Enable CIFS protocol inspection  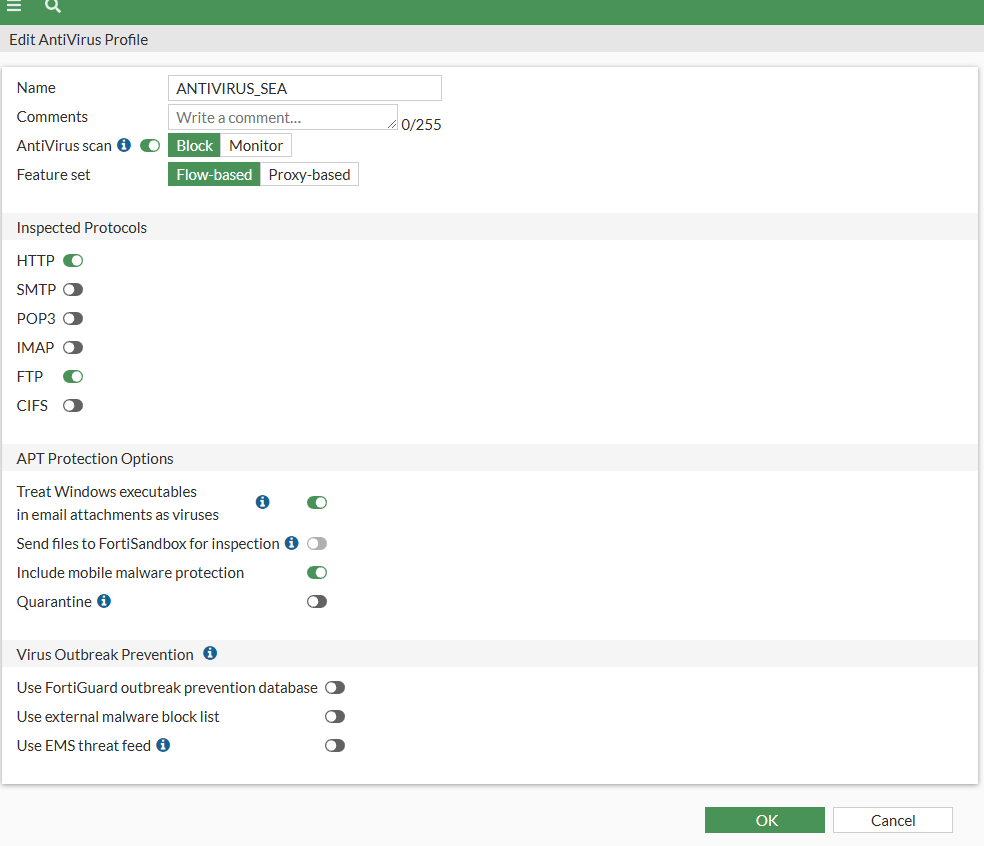click(x=73, y=405)
